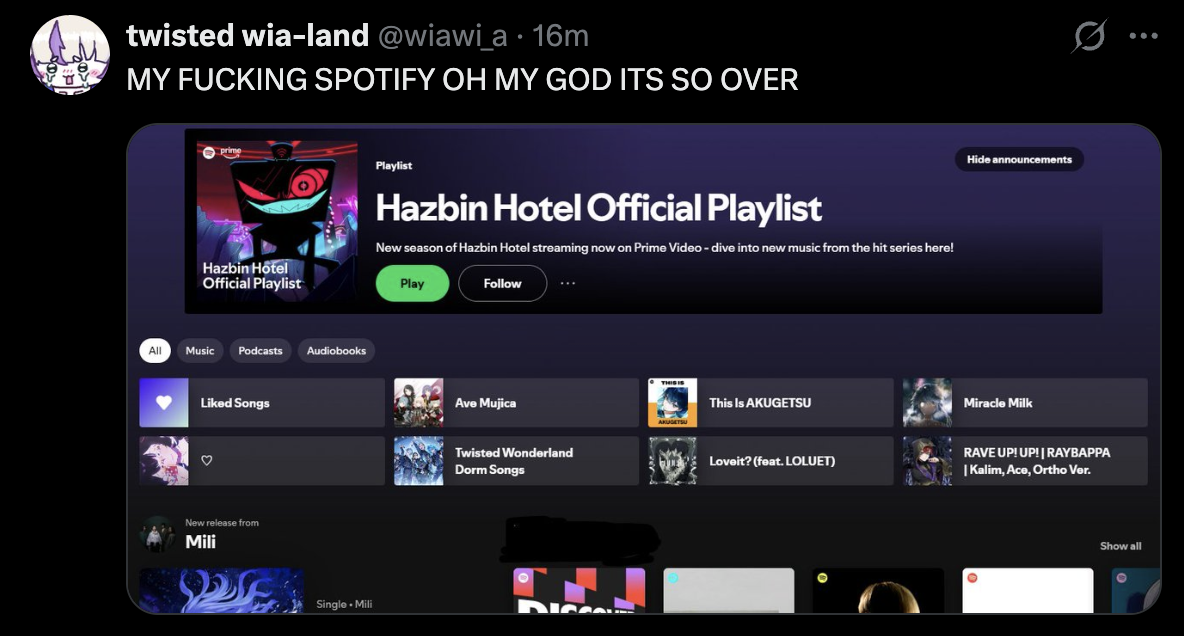The image size is (1184, 636).
Task: Click the Mili artist avatar
Action: tap(158, 534)
